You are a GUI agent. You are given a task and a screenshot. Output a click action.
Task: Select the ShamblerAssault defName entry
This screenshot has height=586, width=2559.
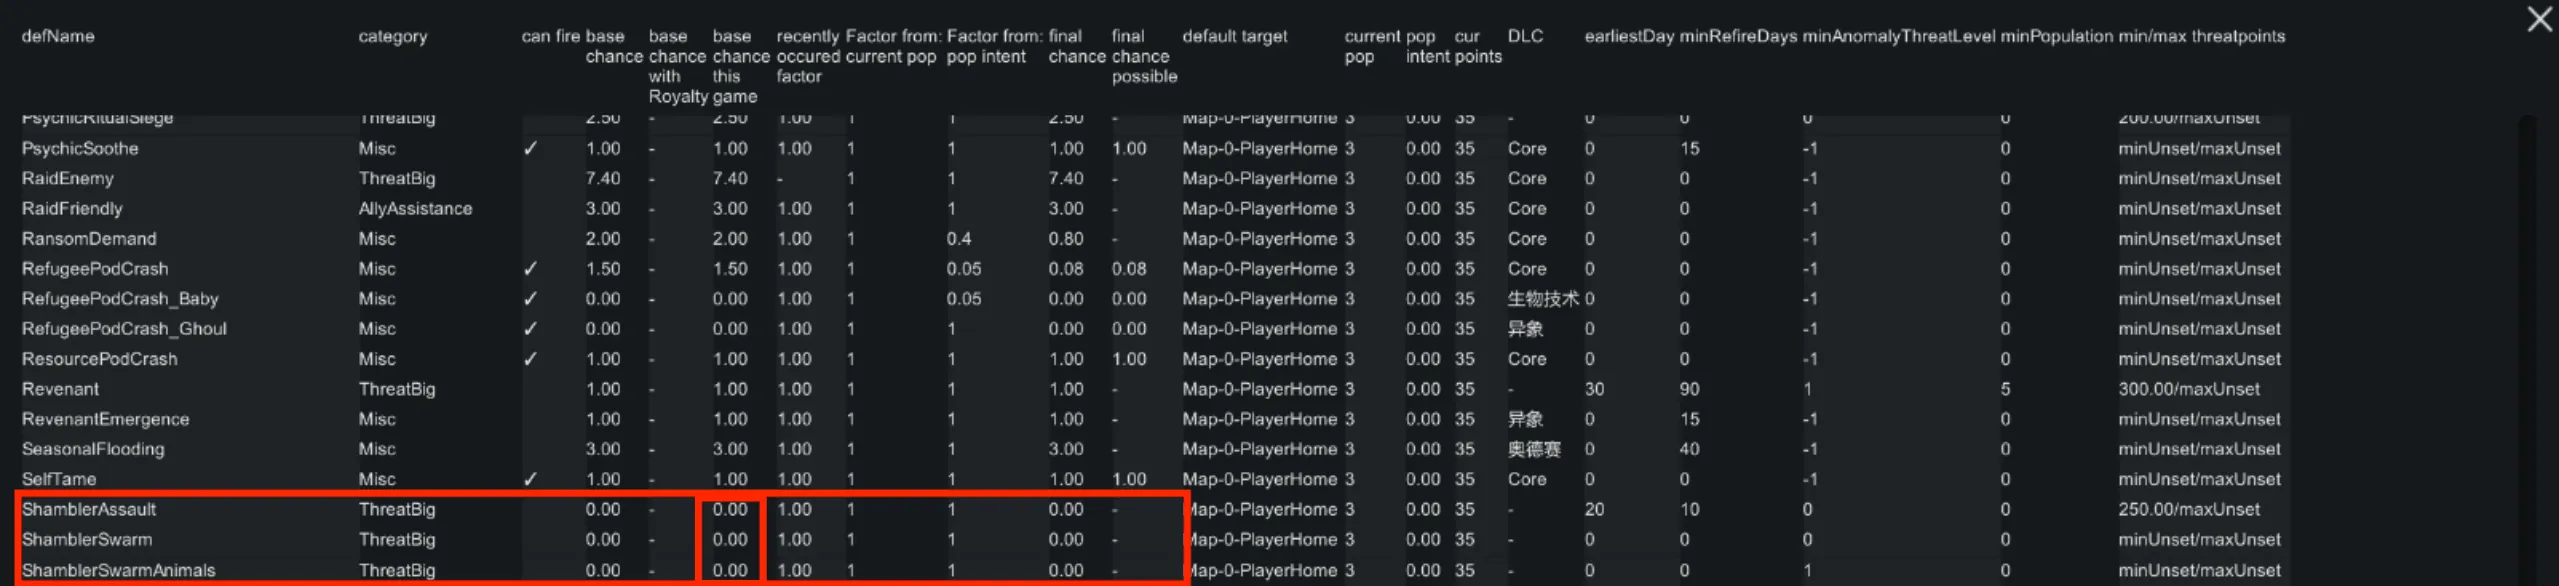pos(89,509)
